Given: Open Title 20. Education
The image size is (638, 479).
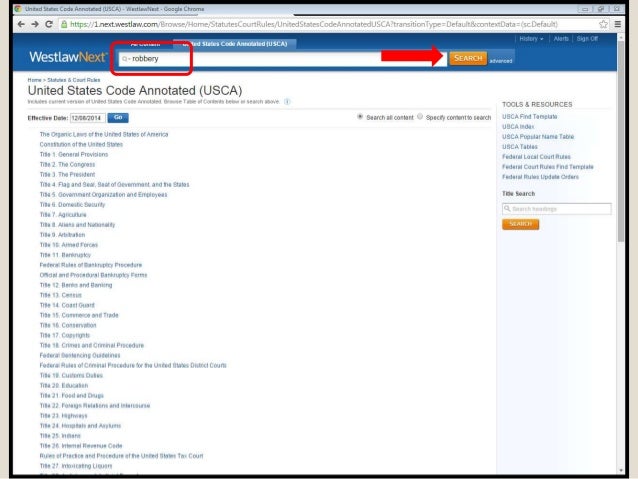Looking at the screenshot, I should 64,385.
